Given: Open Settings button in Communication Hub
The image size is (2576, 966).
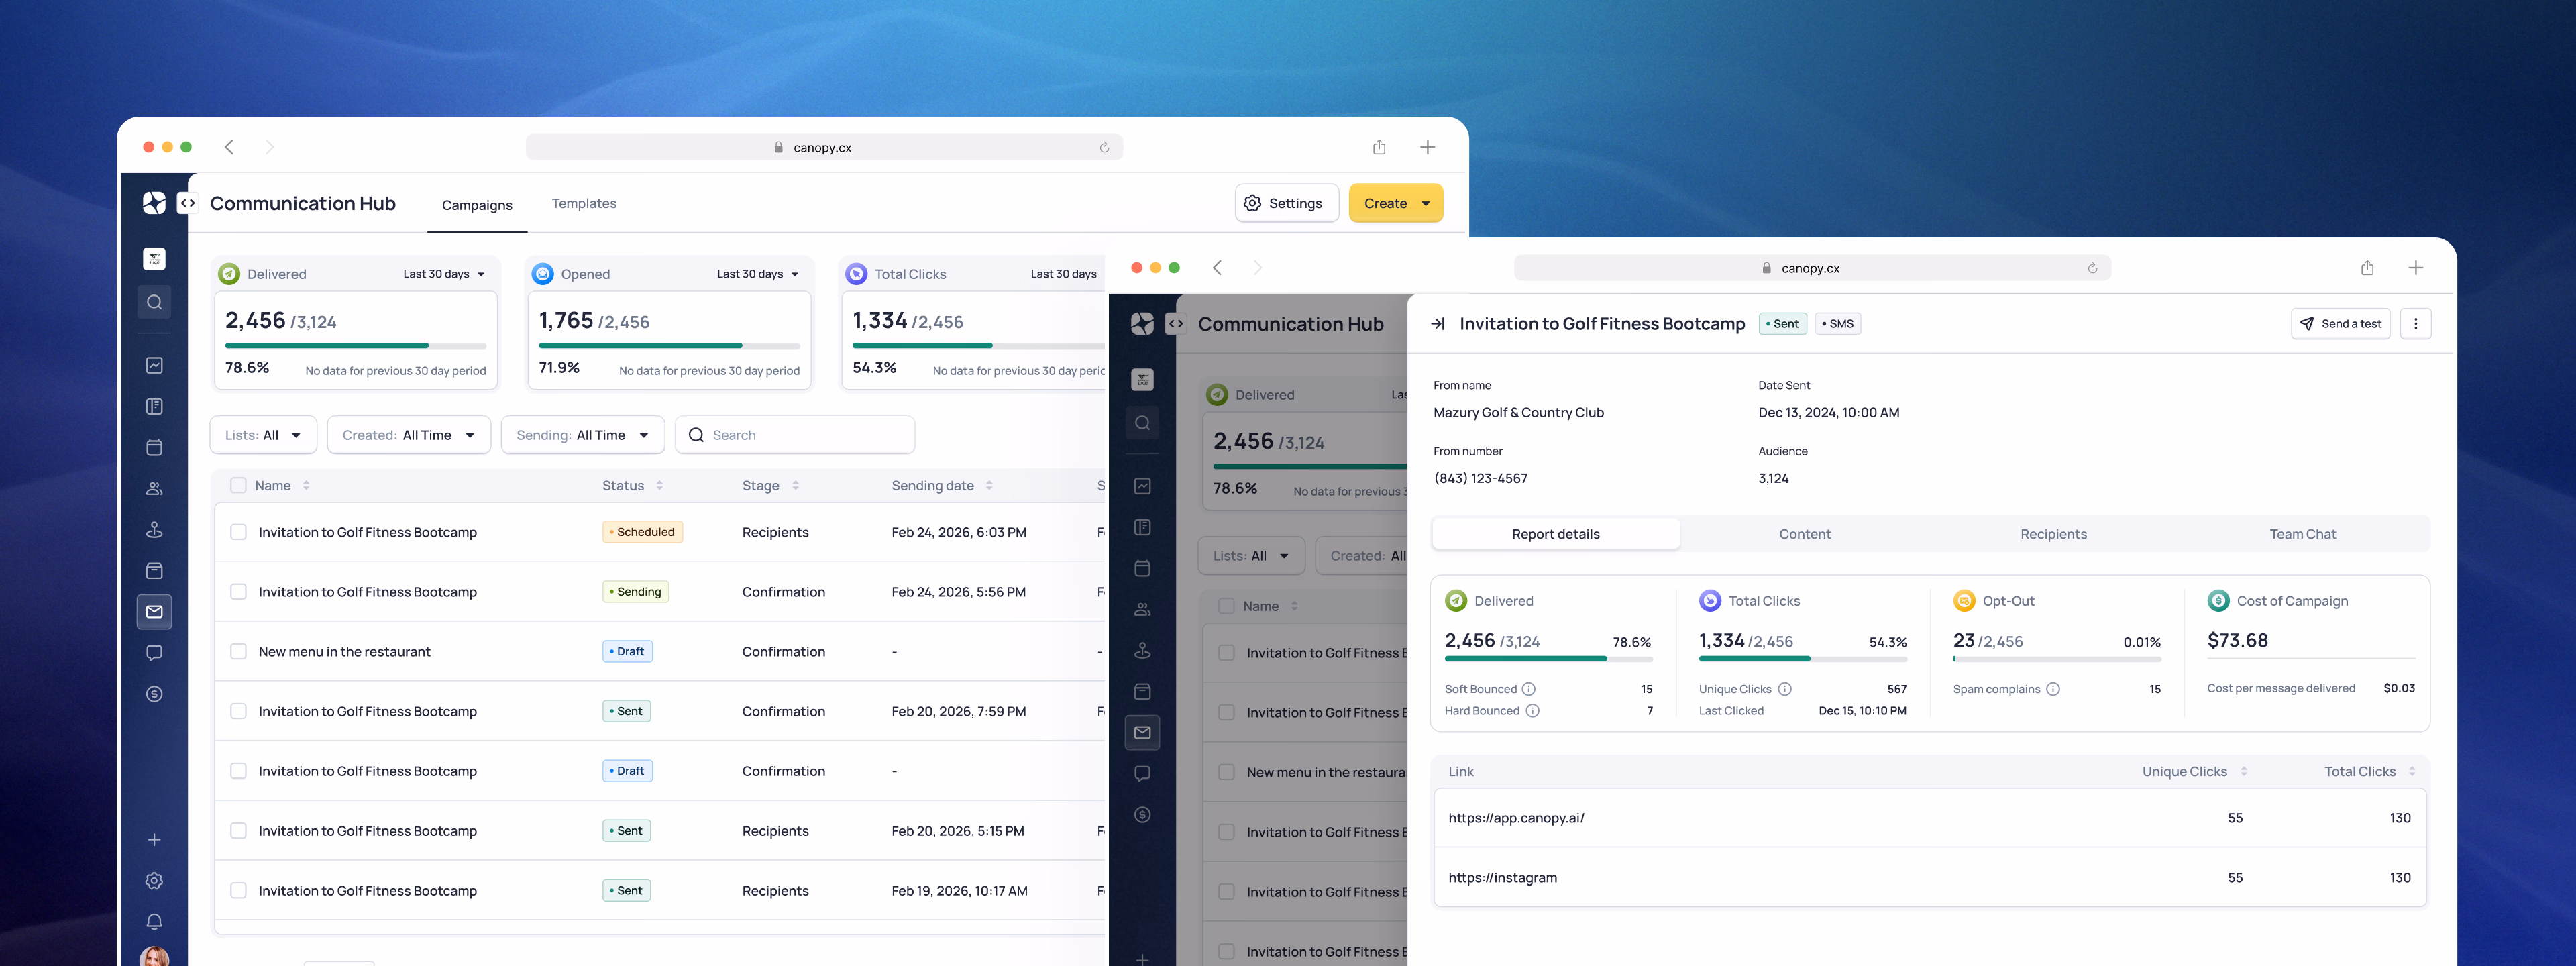Looking at the screenshot, I should pos(1287,203).
